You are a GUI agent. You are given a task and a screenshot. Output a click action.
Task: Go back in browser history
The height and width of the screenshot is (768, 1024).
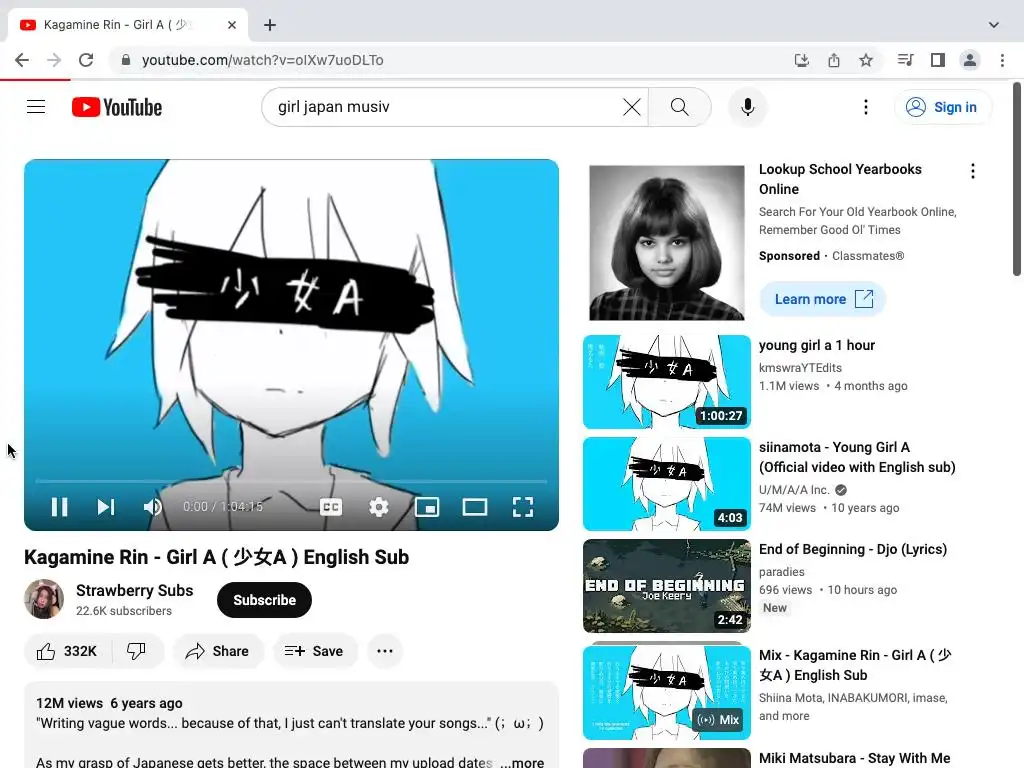22,60
